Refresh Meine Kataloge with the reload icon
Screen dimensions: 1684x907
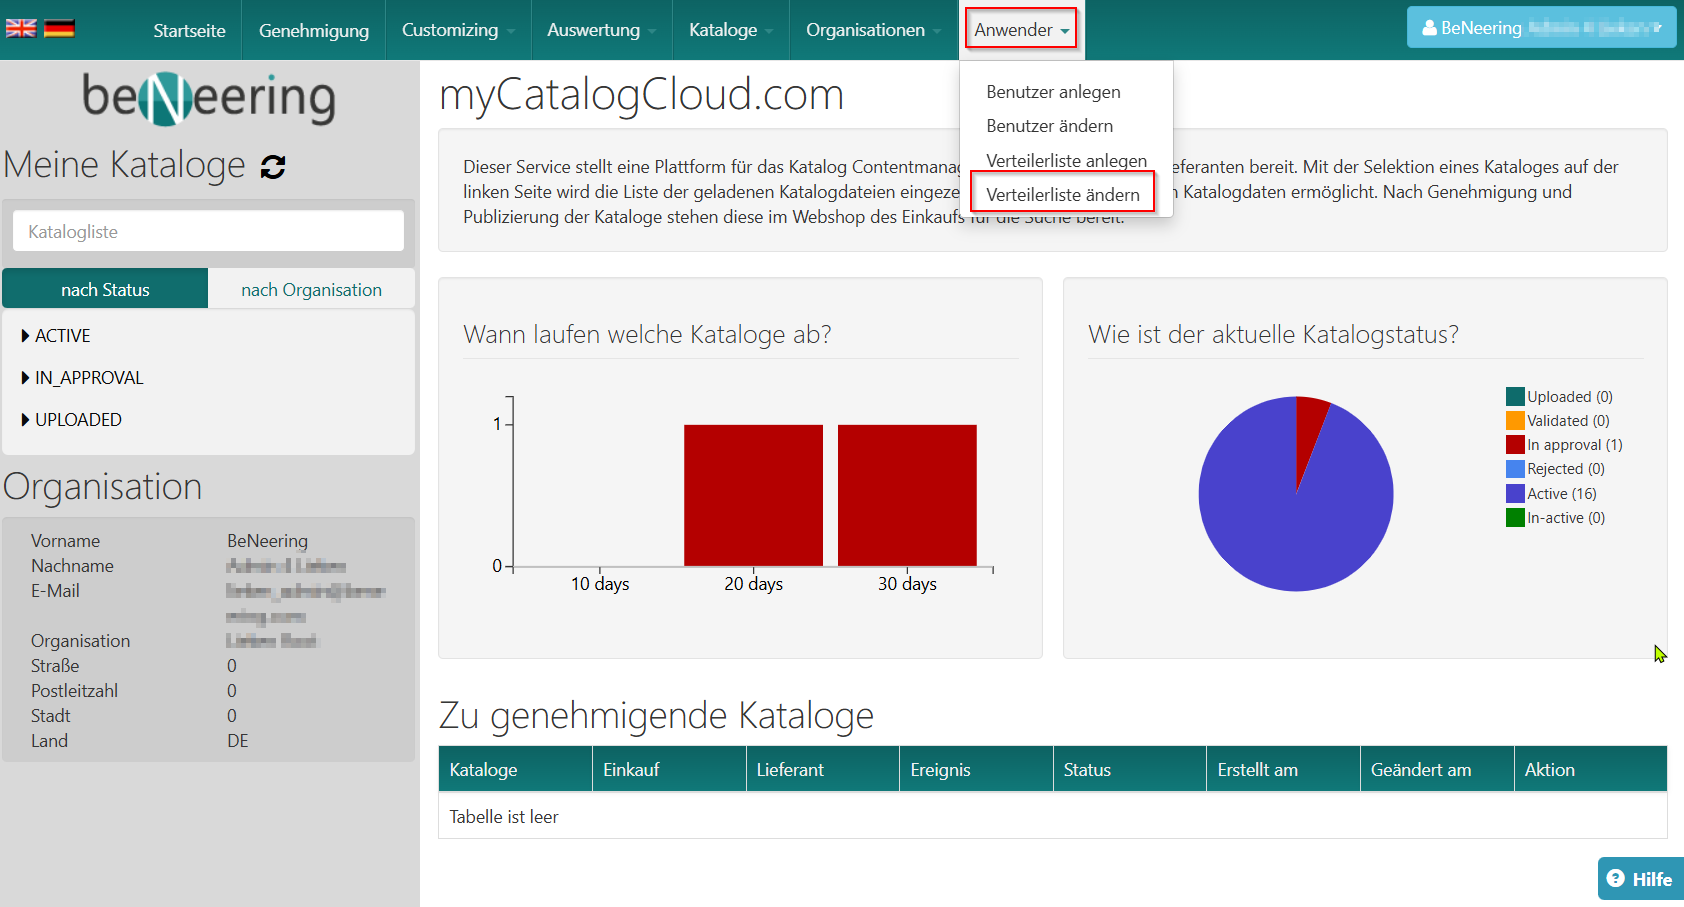(273, 167)
